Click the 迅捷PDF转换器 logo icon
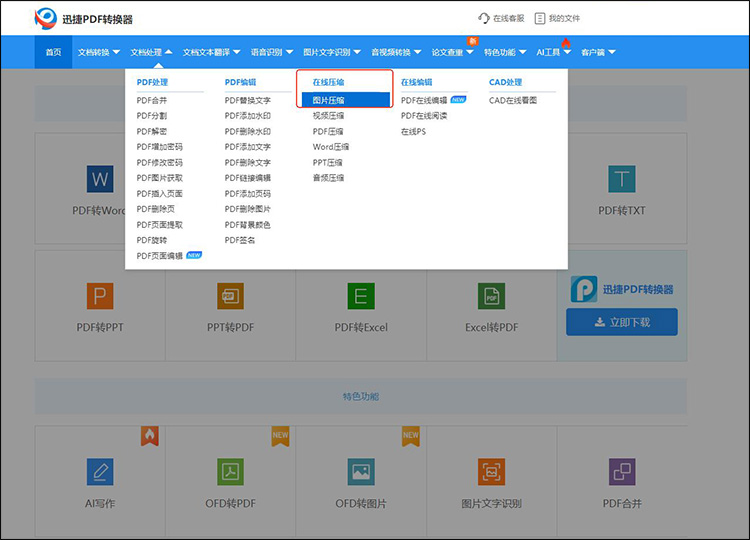750x540 pixels. pyautogui.click(x=46, y=19)
